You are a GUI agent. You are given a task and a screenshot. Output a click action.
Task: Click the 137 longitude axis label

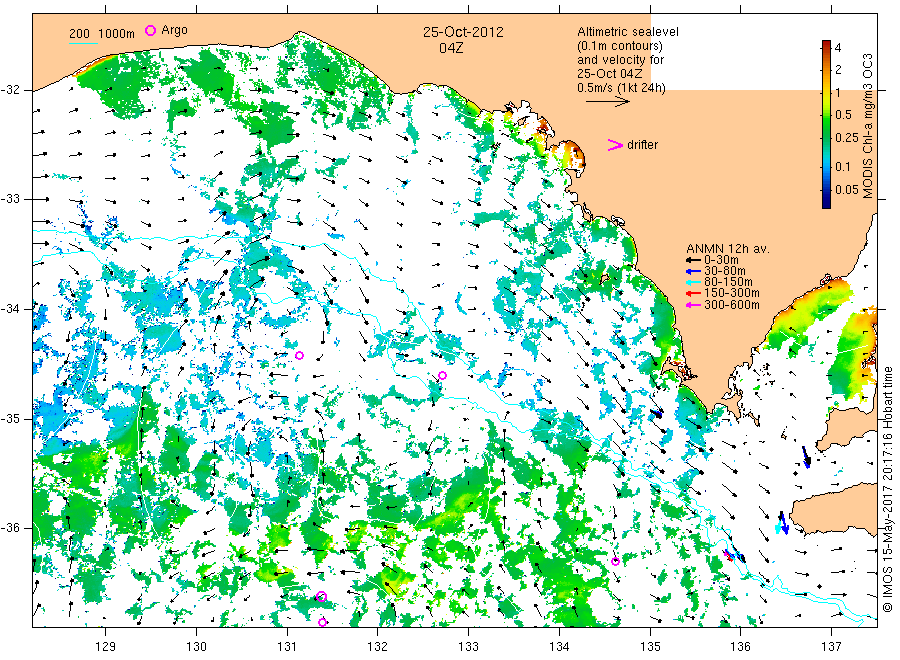(831, 646)
